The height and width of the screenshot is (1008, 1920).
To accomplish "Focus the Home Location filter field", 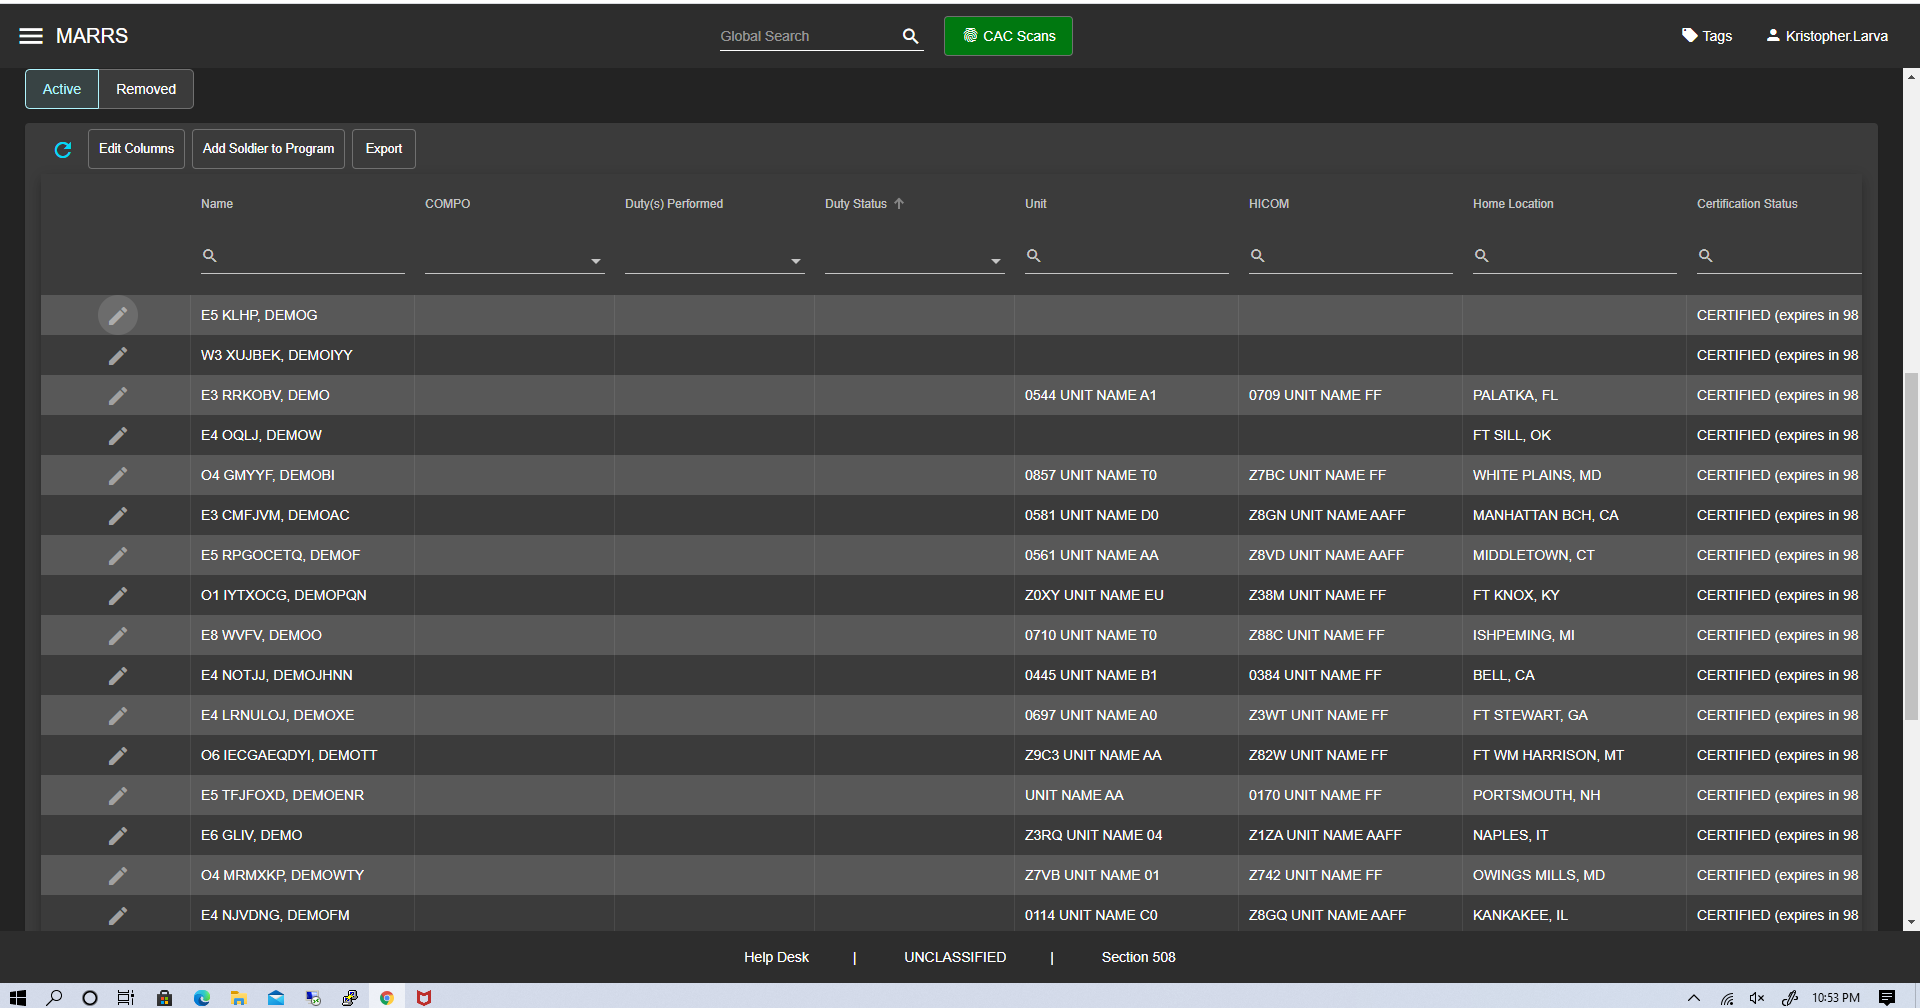I will coord(1575,257).
